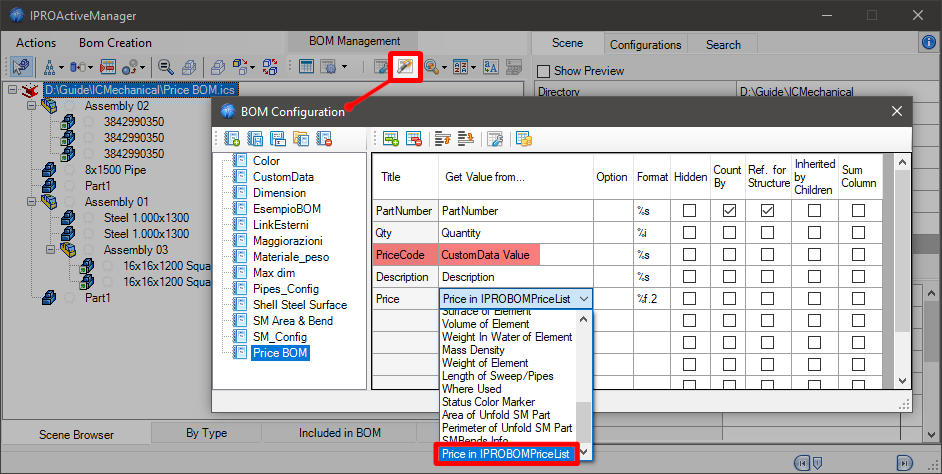The height and width of the screenshot is (474, 942).
Task: Click the PriceCode highlighted title cell
Action: click(404, 255)
